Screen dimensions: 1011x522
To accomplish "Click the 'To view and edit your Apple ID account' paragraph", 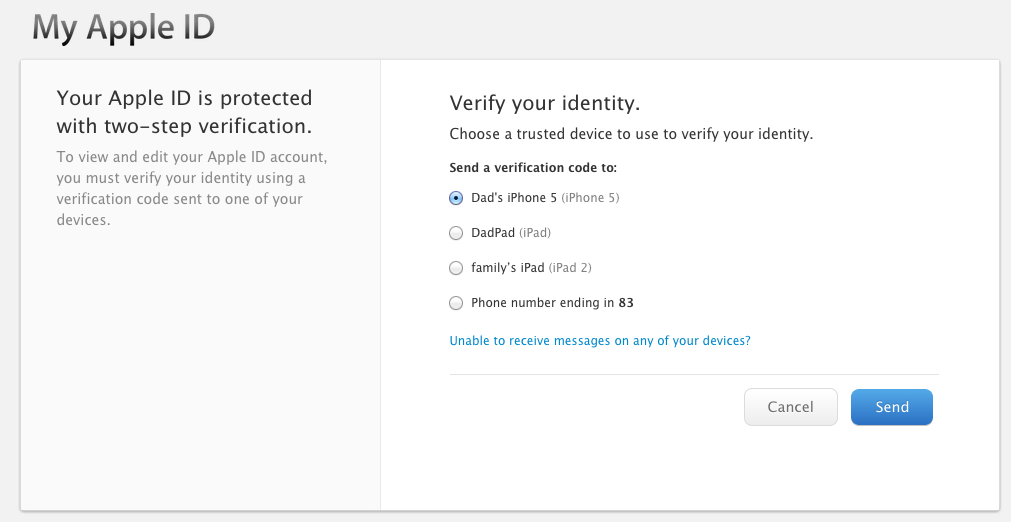I will (191, 188).
